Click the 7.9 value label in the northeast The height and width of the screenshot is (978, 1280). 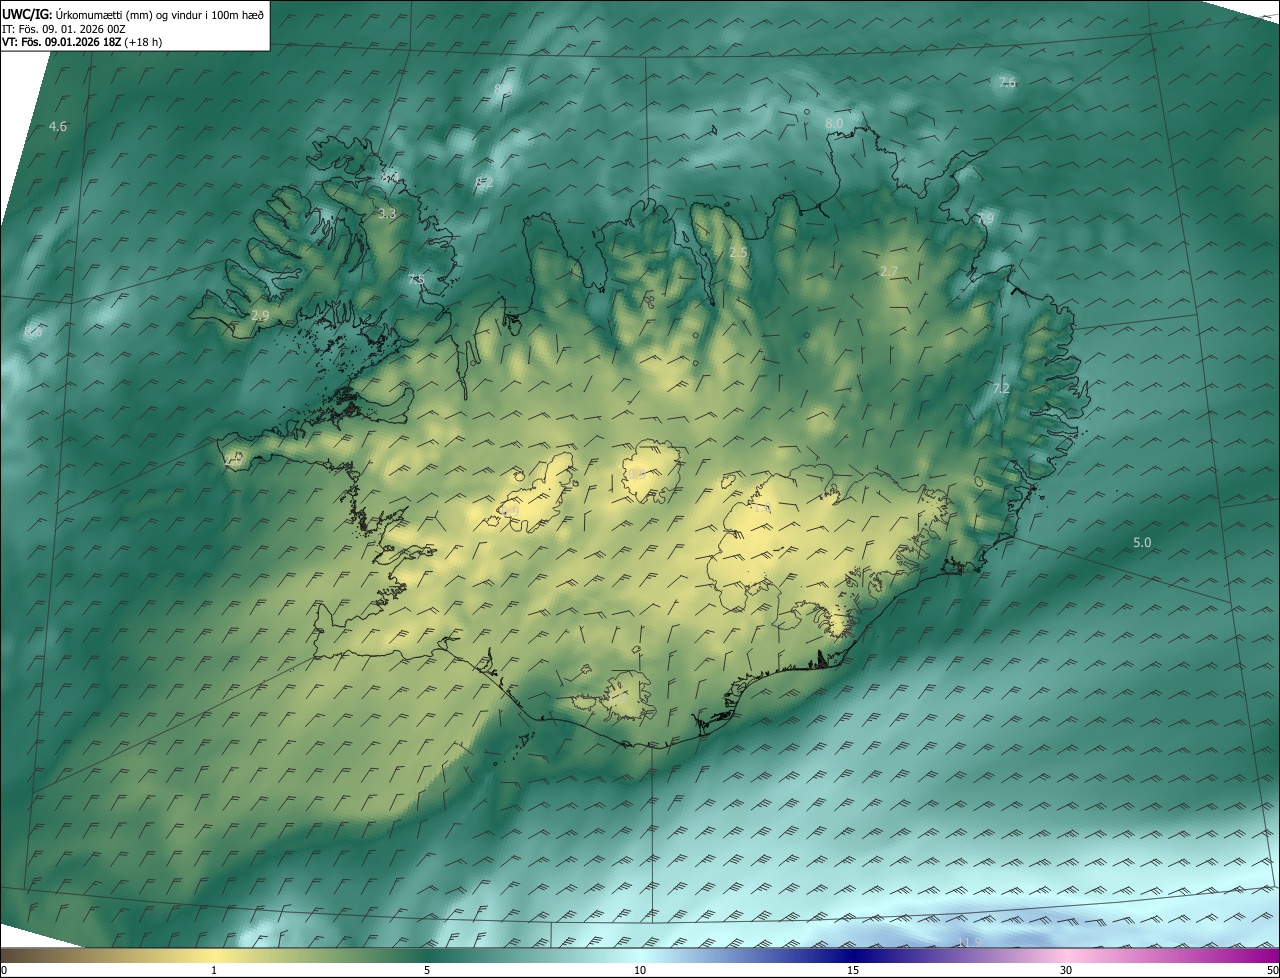pos(986,218)
